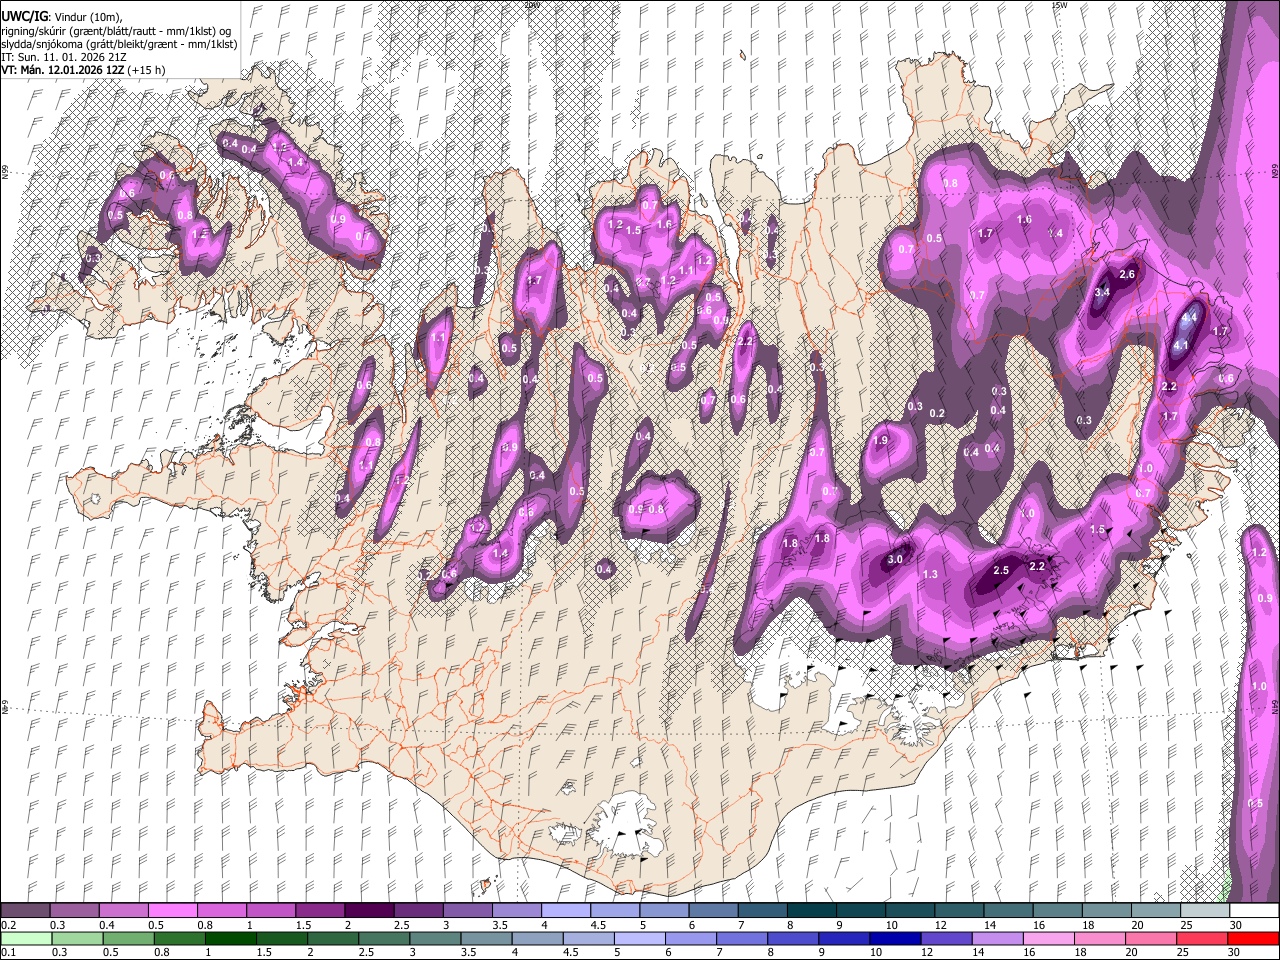Viewport: 1280px width, 960px height.
Task: Click the 2.5 precipitation value on the map
Action: click(x=1002, y=570)
